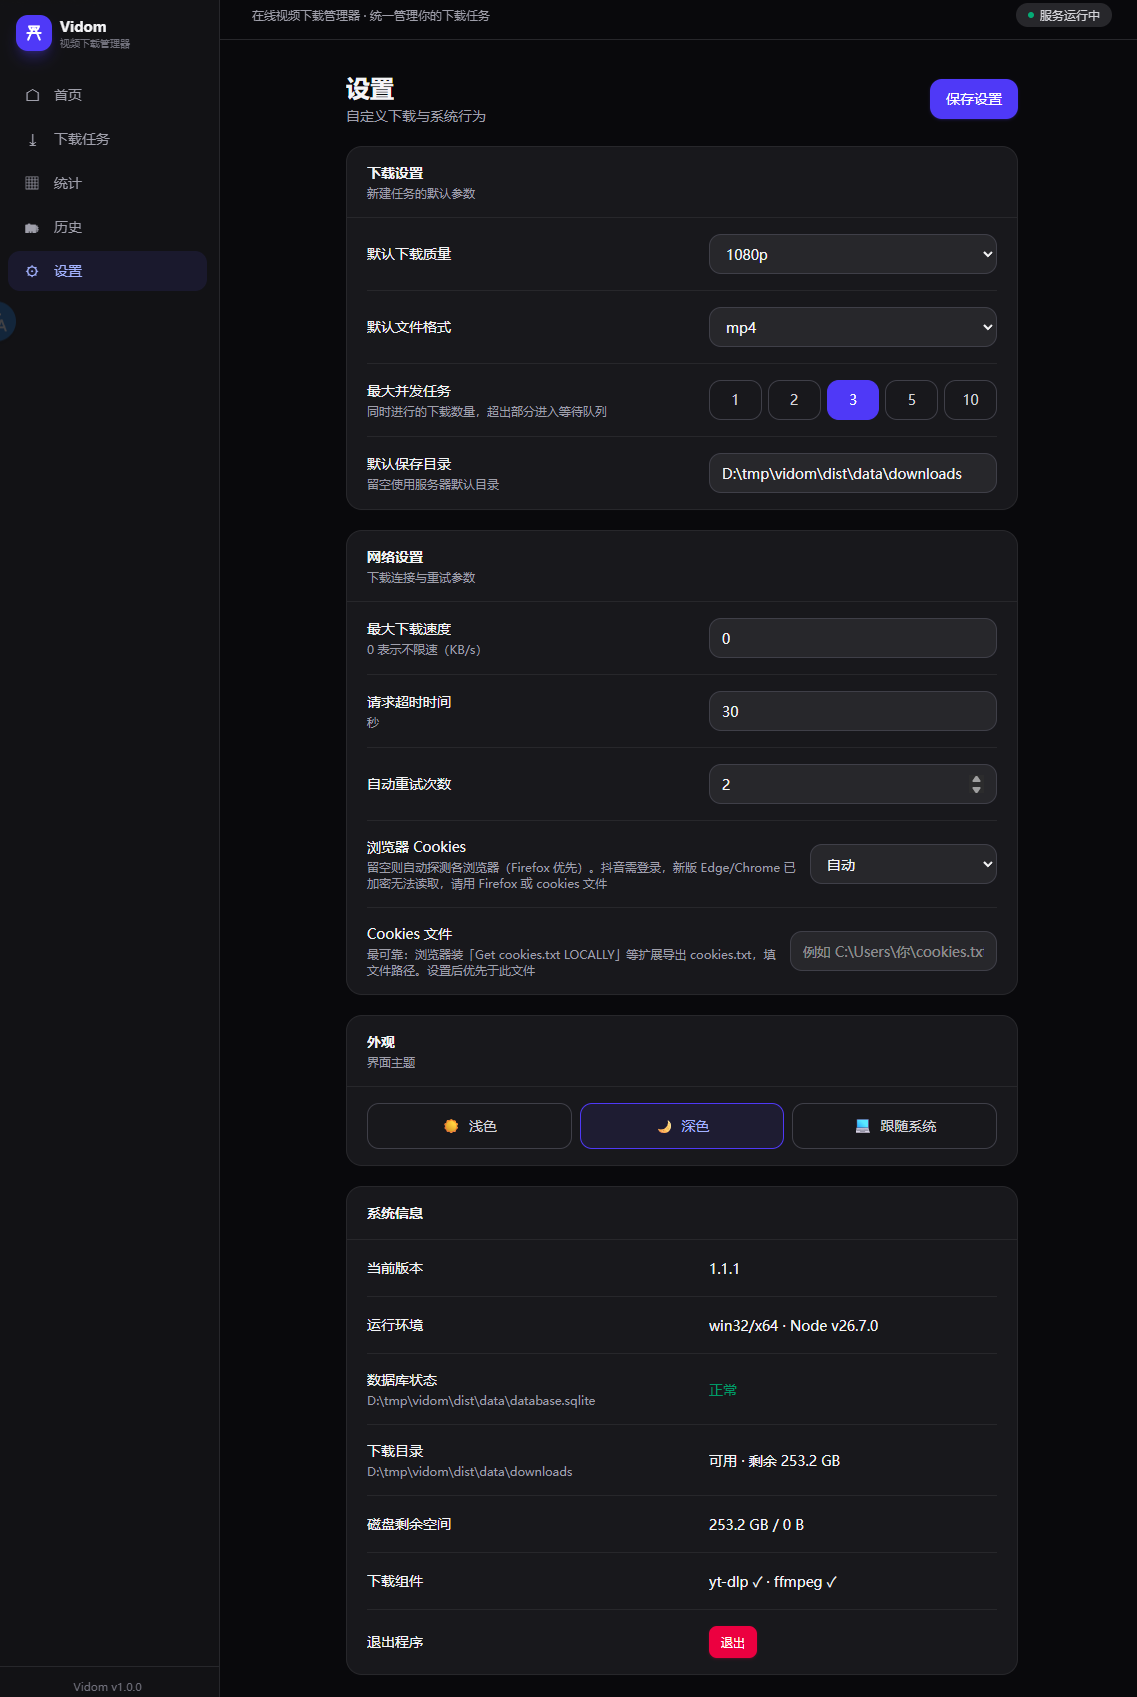Image resolution: width=1137 pixels, height=1697 pixels.
Task: Click the moon icon on 深色 theme
Action: coord(664,1126)
